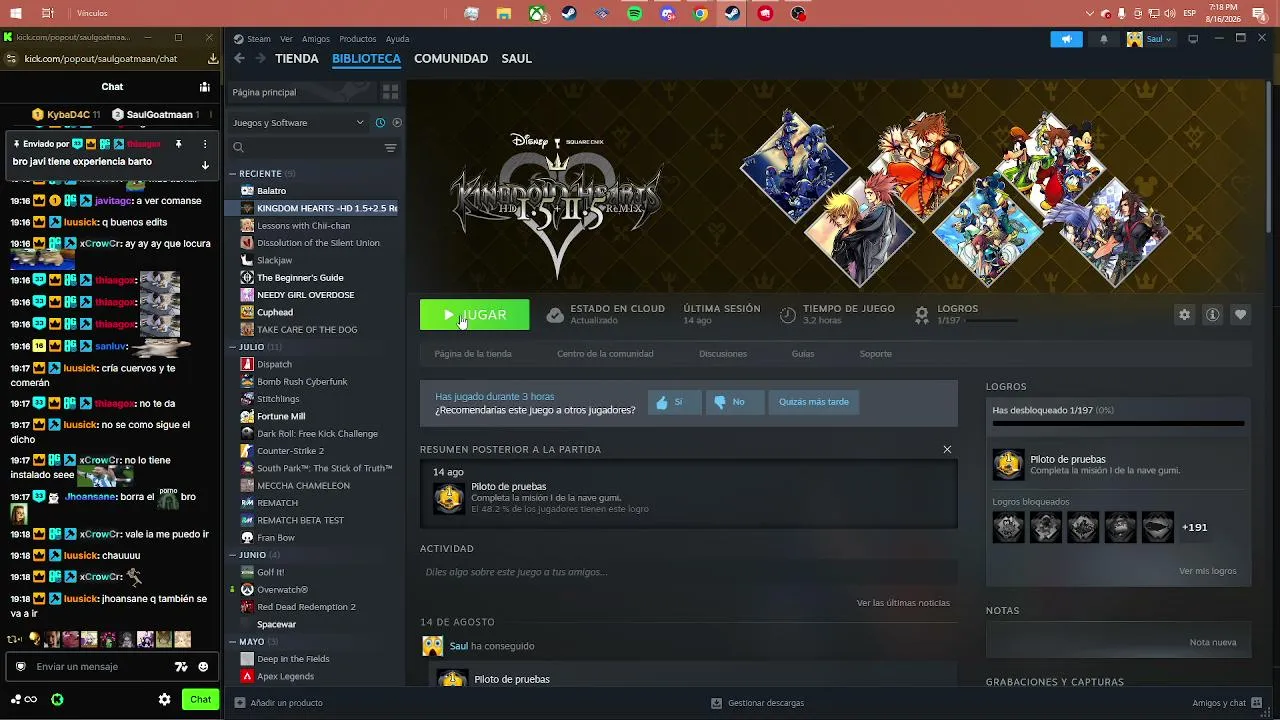Close the post-game summary panel
This screenshot has height=720, width=1280.
click(x=947, y=449)
